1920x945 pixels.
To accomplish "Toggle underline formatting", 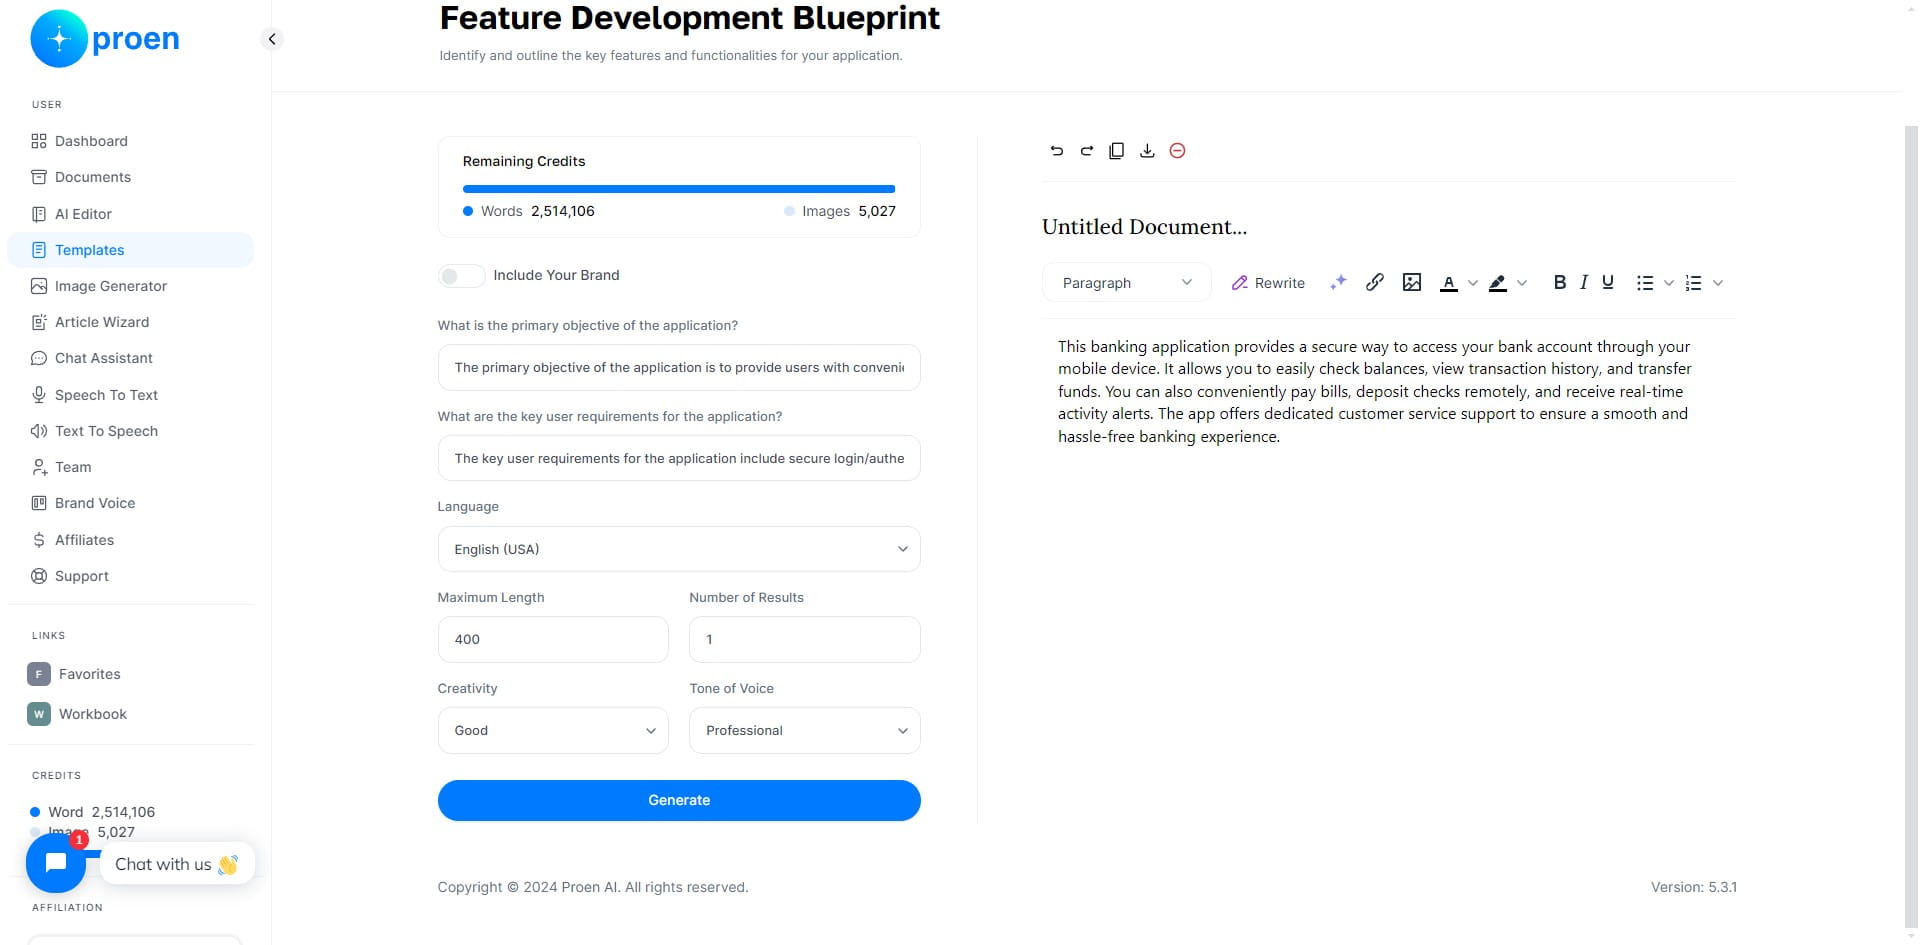I will tap(1608, 283).
